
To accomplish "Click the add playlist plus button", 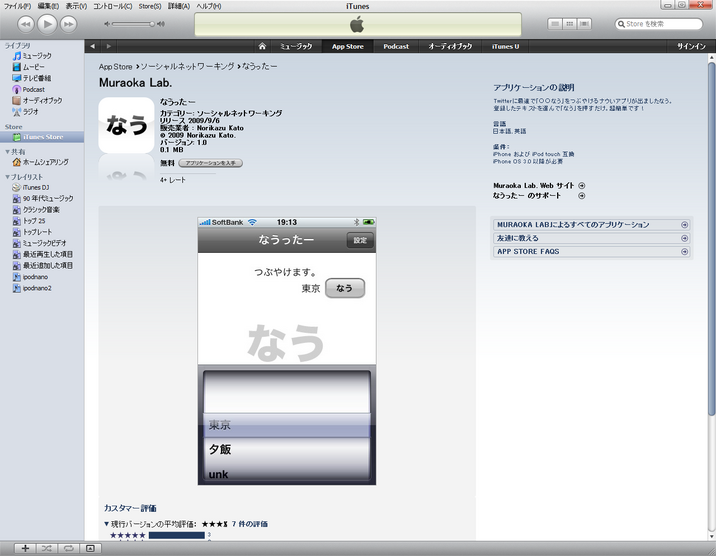I will pos(25,548).
